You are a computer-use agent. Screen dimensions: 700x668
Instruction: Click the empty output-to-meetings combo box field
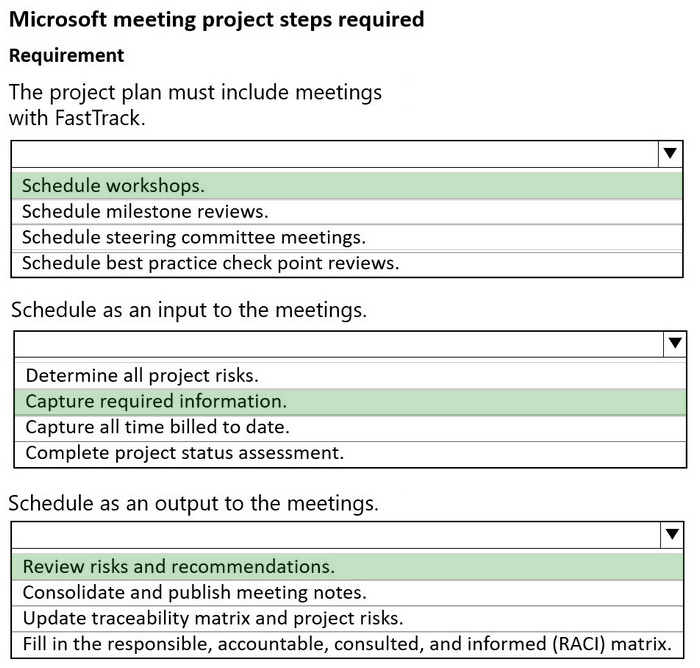(x=336, y=534)
